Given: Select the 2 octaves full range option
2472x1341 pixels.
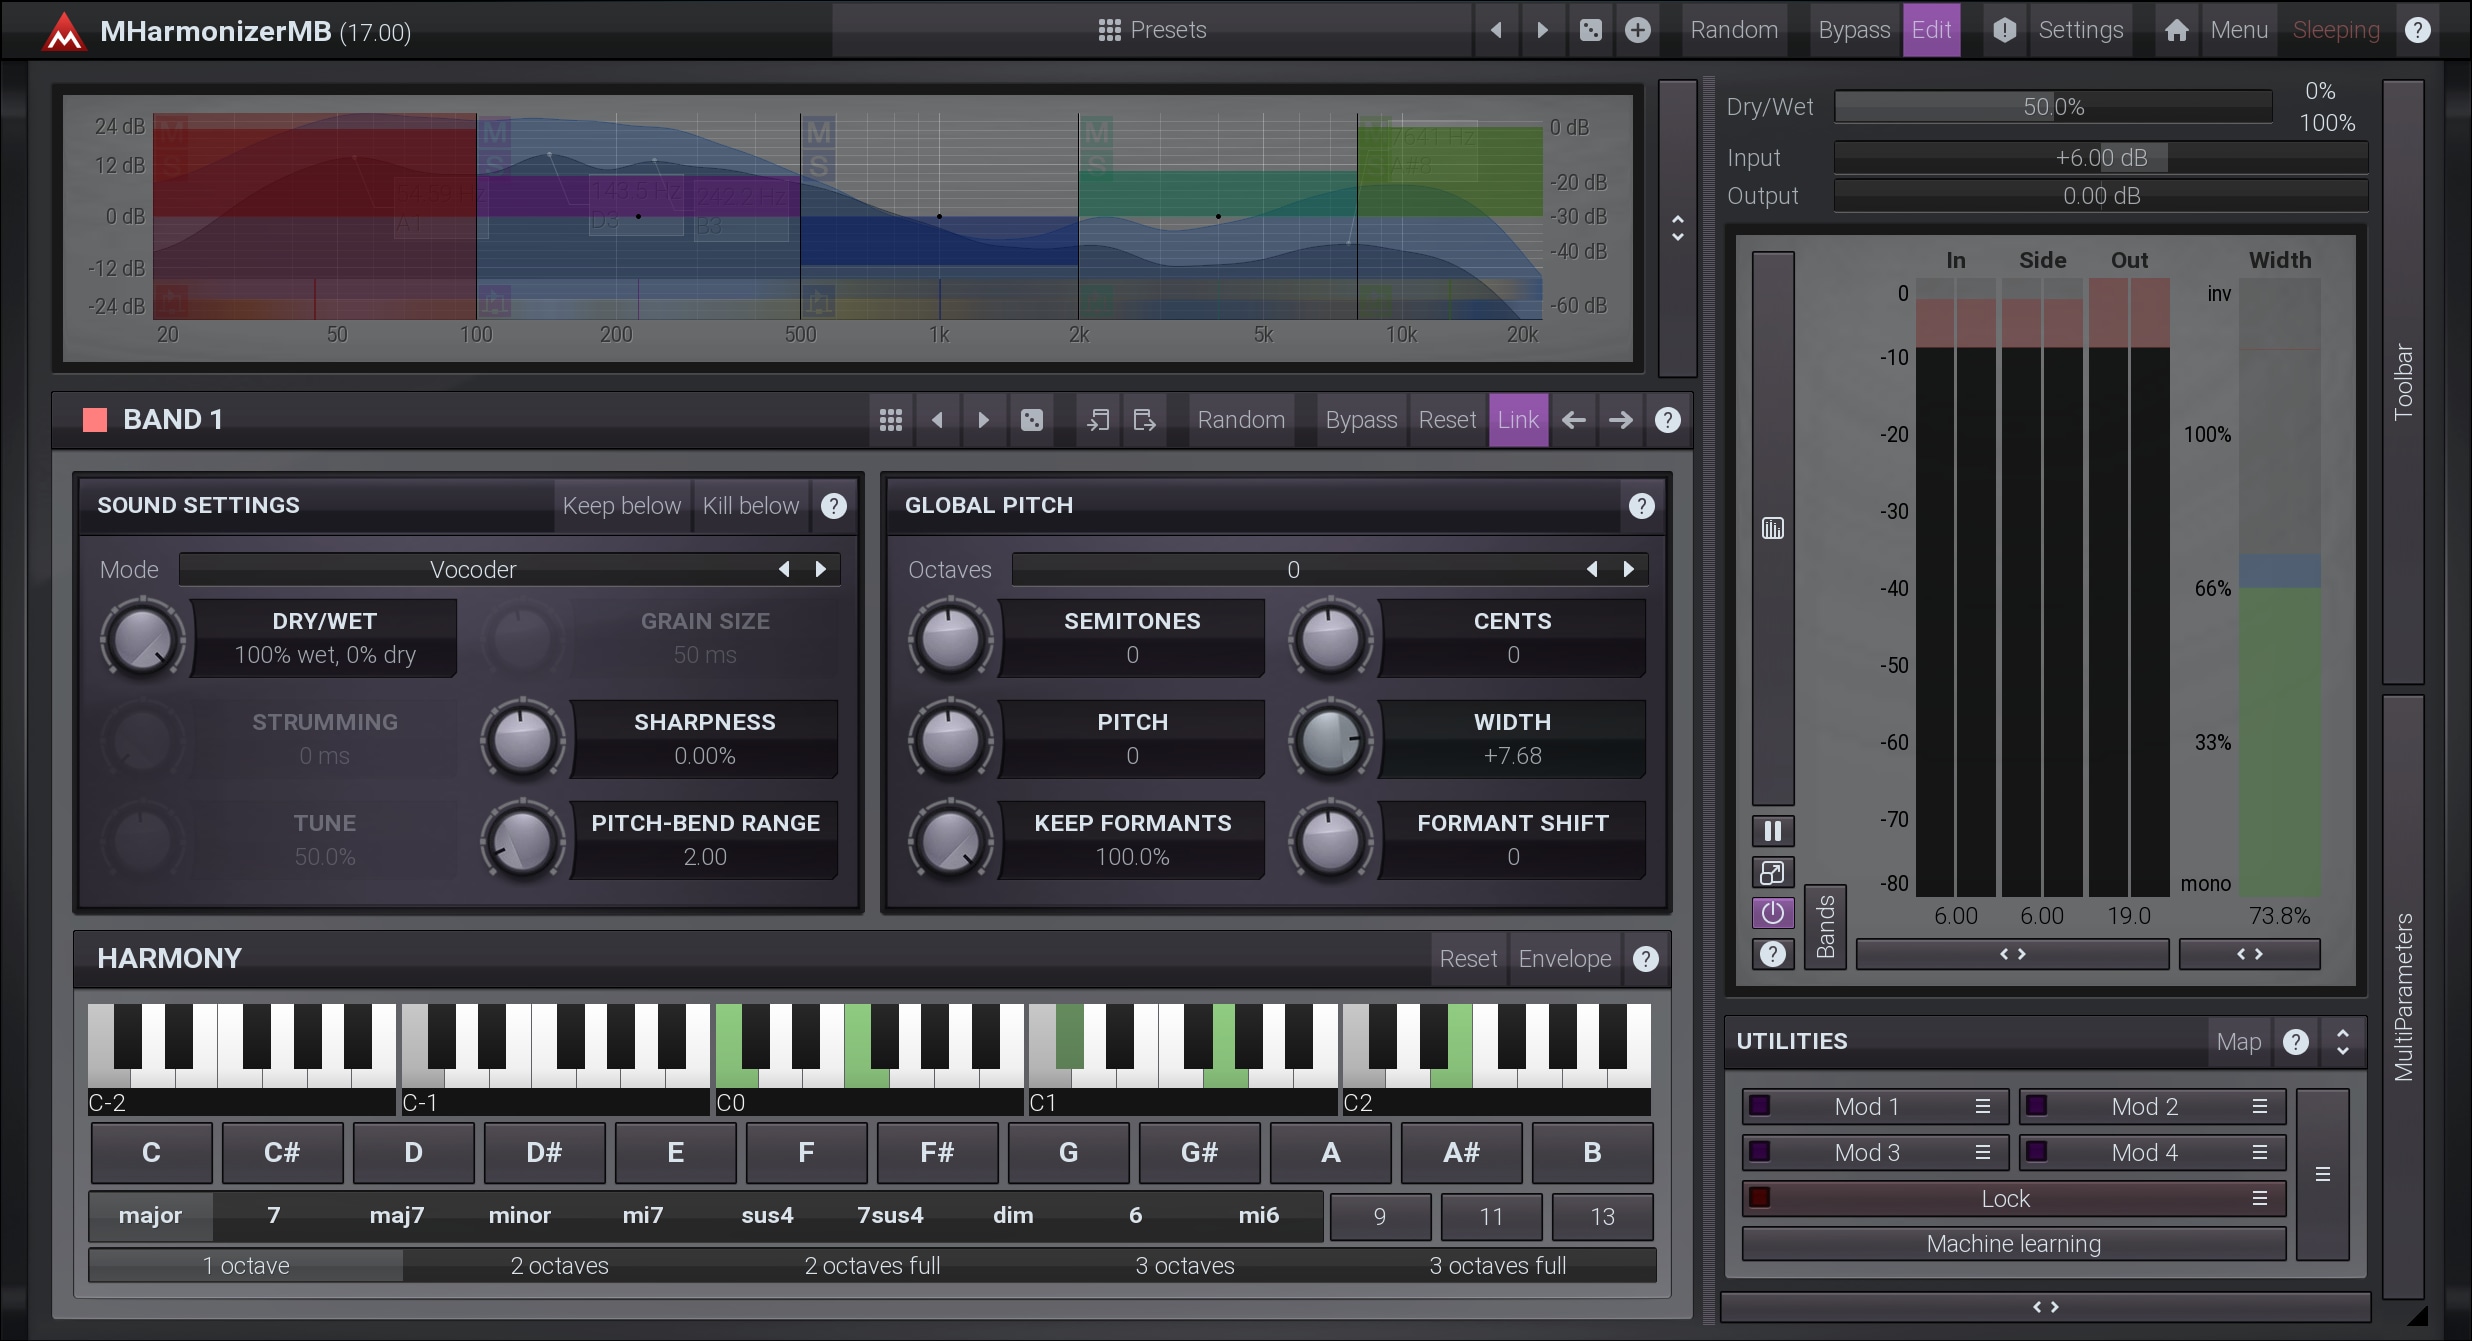Looking at the screenshot, I should pyautogui.click(x=872, y=1266).
